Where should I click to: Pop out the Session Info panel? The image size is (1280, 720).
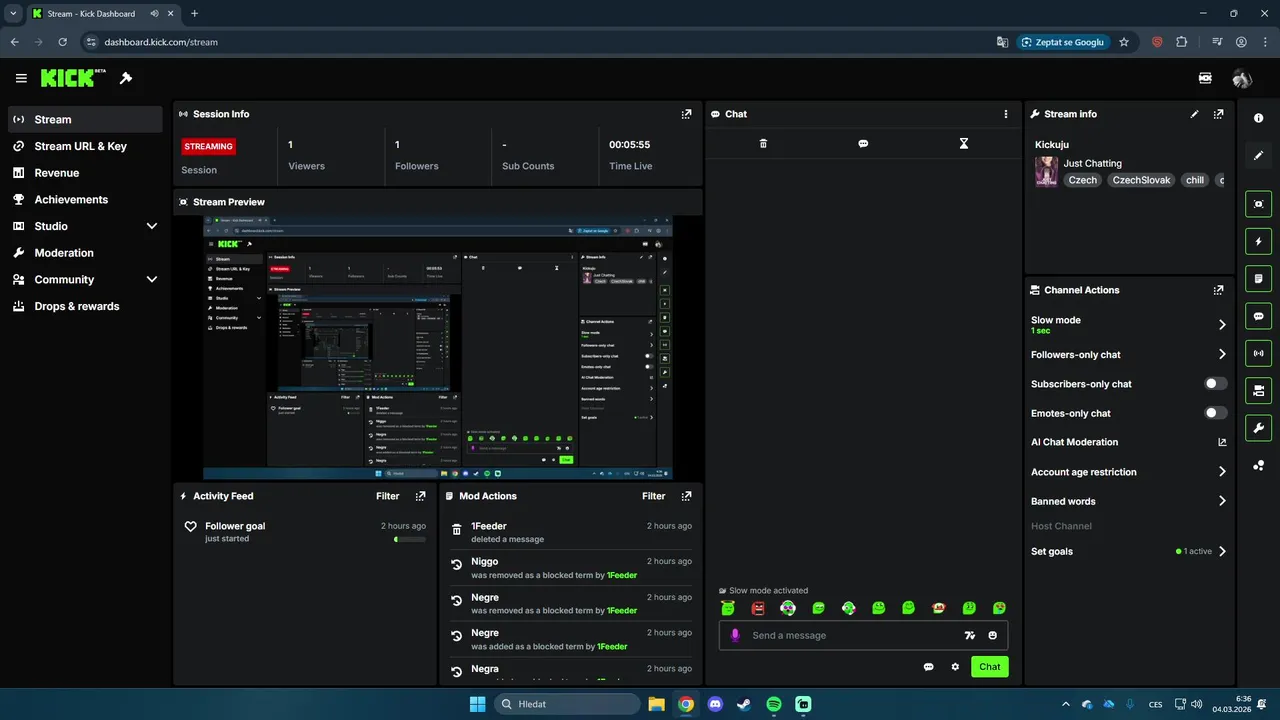(x=686, y=114)
